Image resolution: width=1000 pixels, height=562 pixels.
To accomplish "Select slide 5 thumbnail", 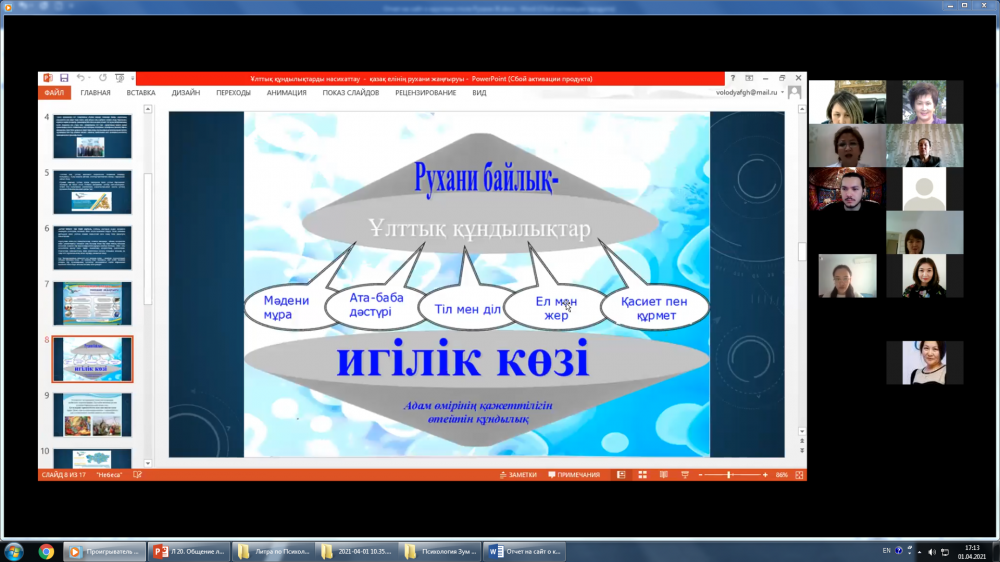I will 92,191.
